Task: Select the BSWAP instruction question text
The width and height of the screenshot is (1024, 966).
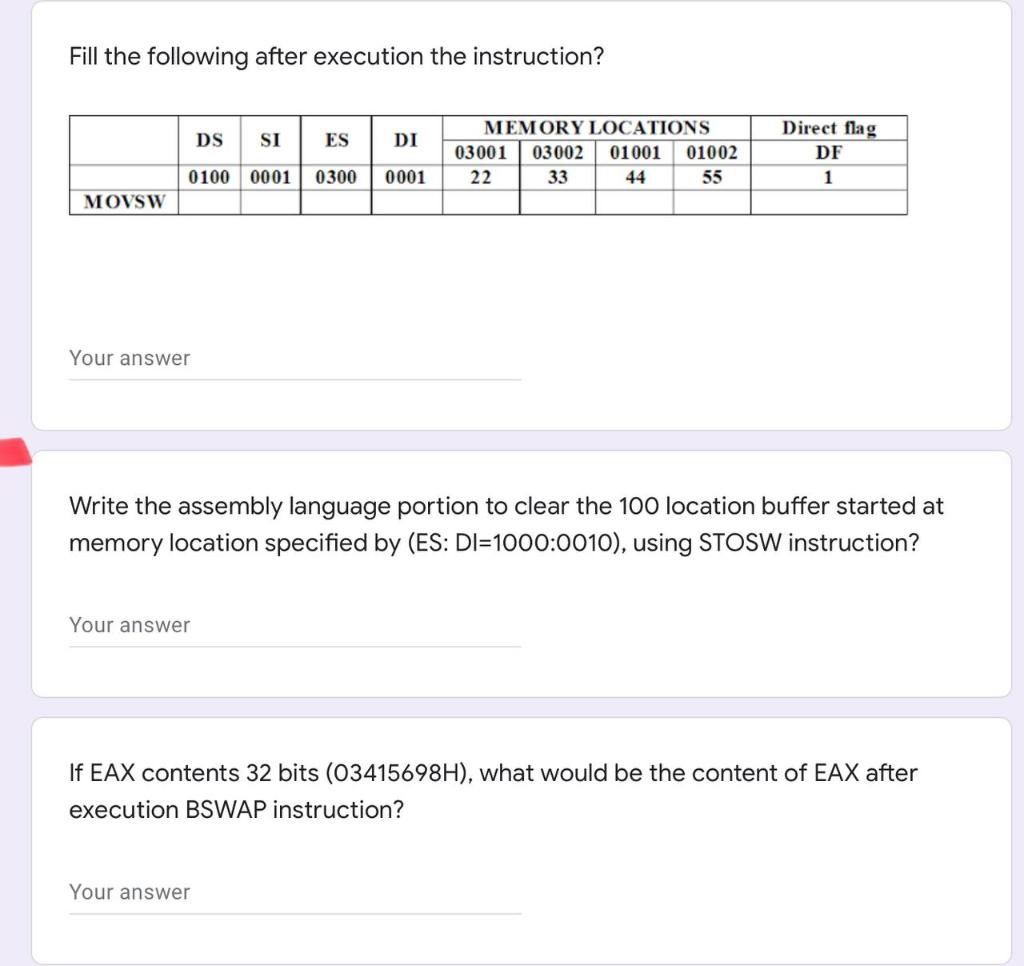Action: coord(493,791)
